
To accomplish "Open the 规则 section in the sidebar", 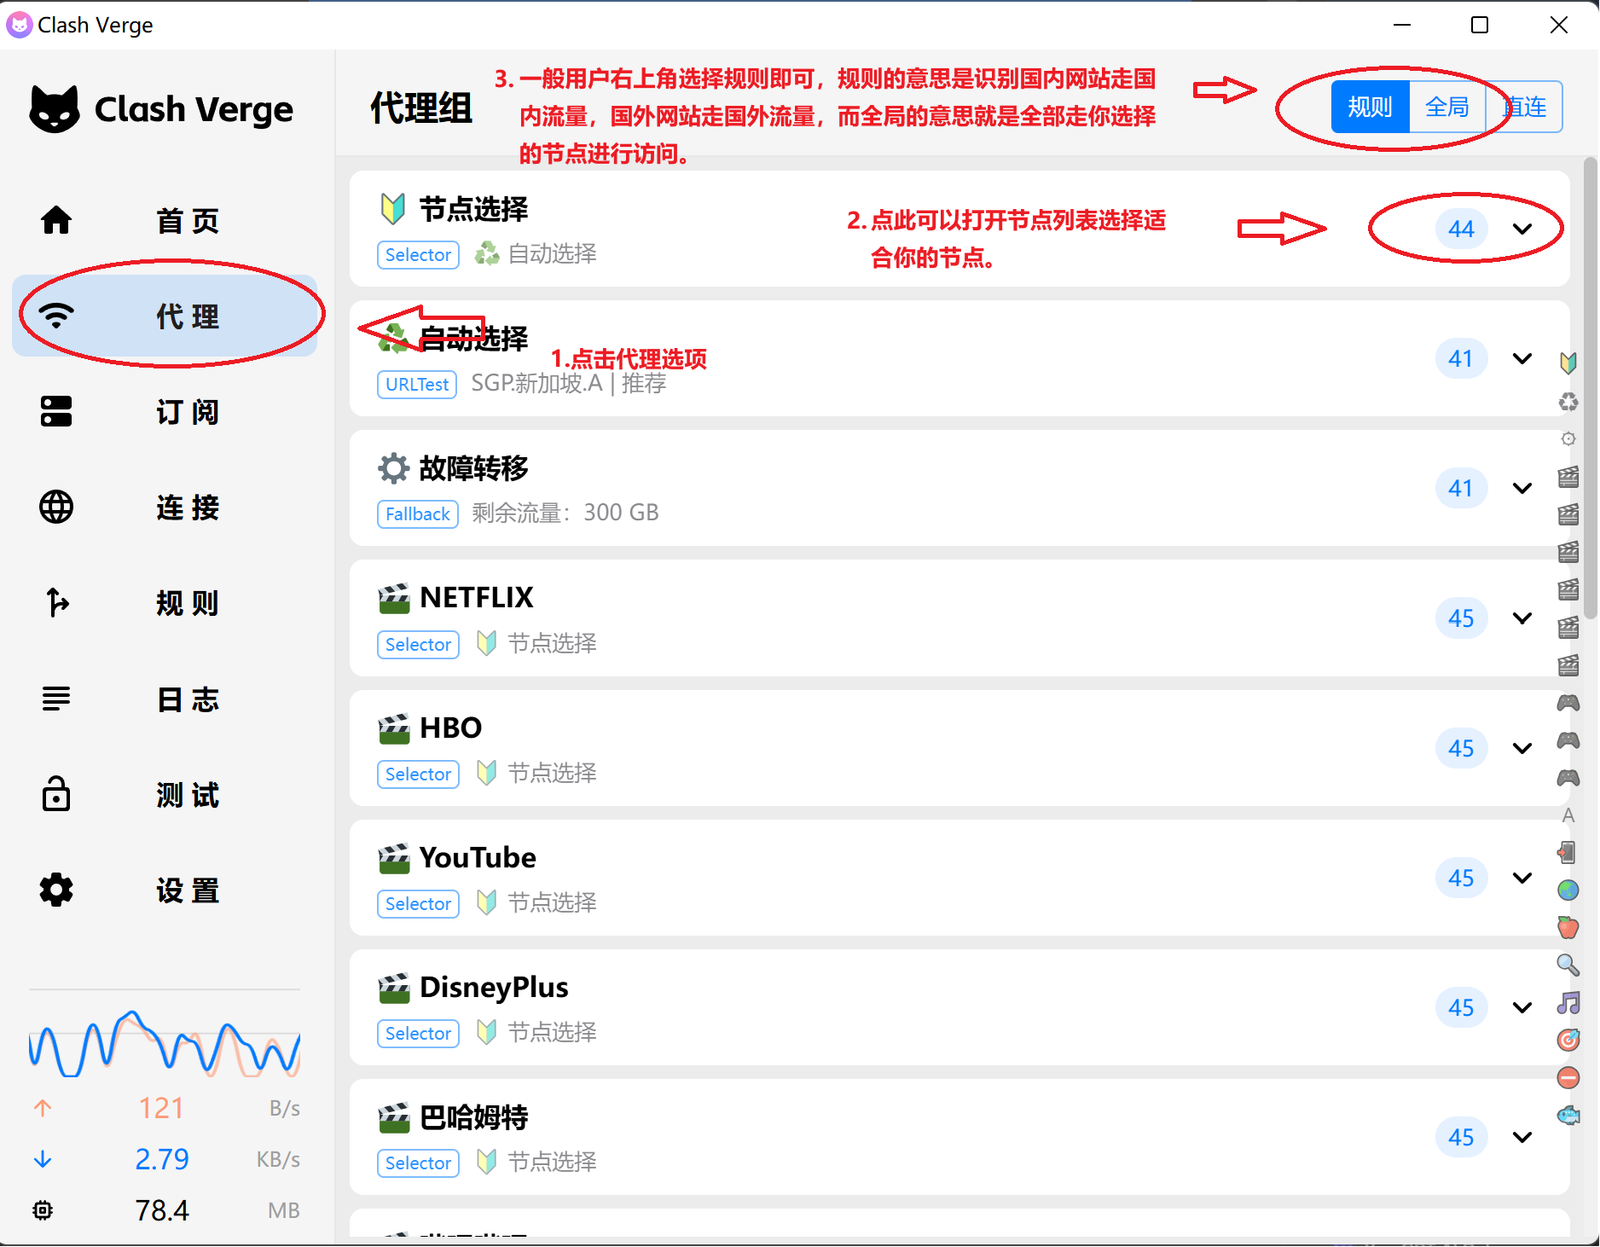I will click(164, 603).
